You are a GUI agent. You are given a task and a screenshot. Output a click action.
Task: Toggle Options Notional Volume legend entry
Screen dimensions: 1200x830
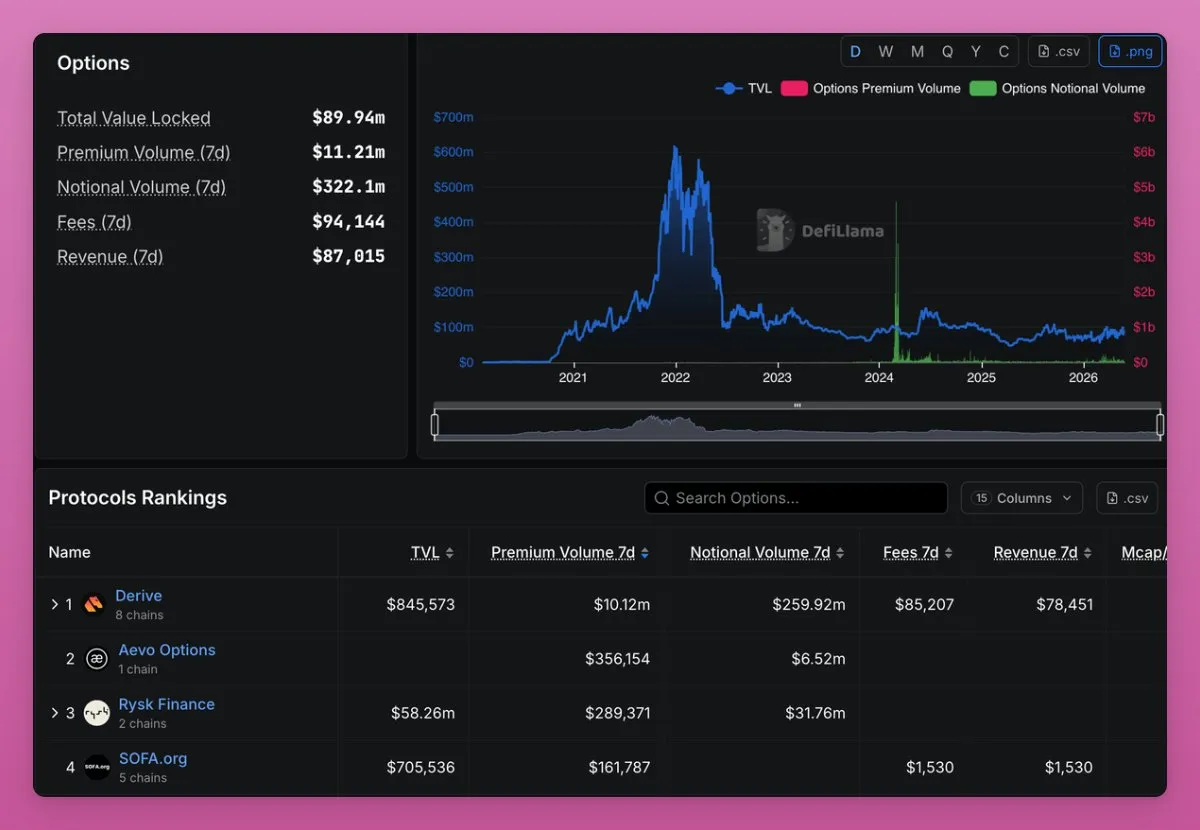(1057, 88)
